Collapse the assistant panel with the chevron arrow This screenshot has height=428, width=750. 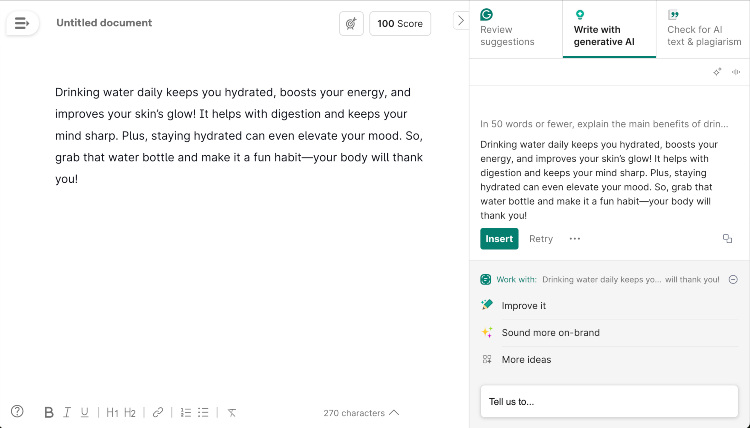coord(461,21)
